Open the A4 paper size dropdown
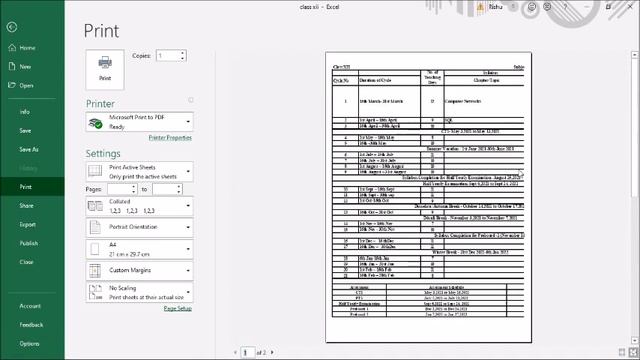 point(140,249)
